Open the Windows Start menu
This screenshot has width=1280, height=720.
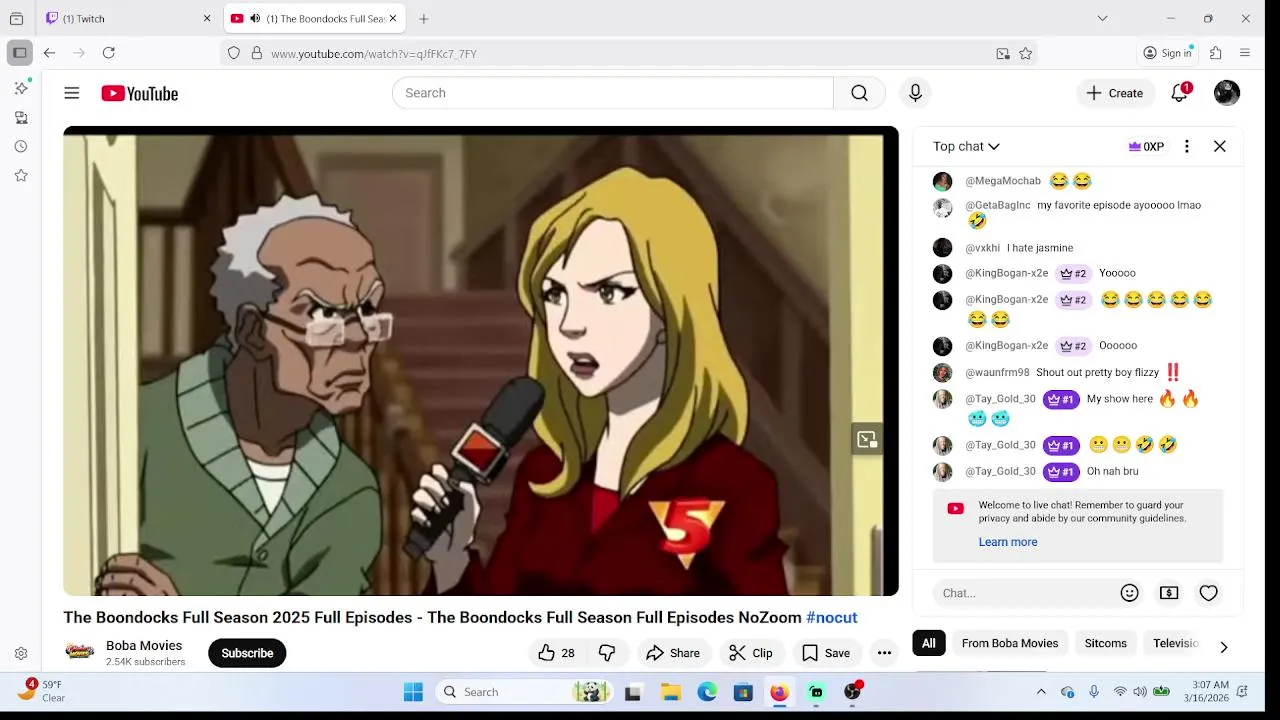(x=413, y=692)
